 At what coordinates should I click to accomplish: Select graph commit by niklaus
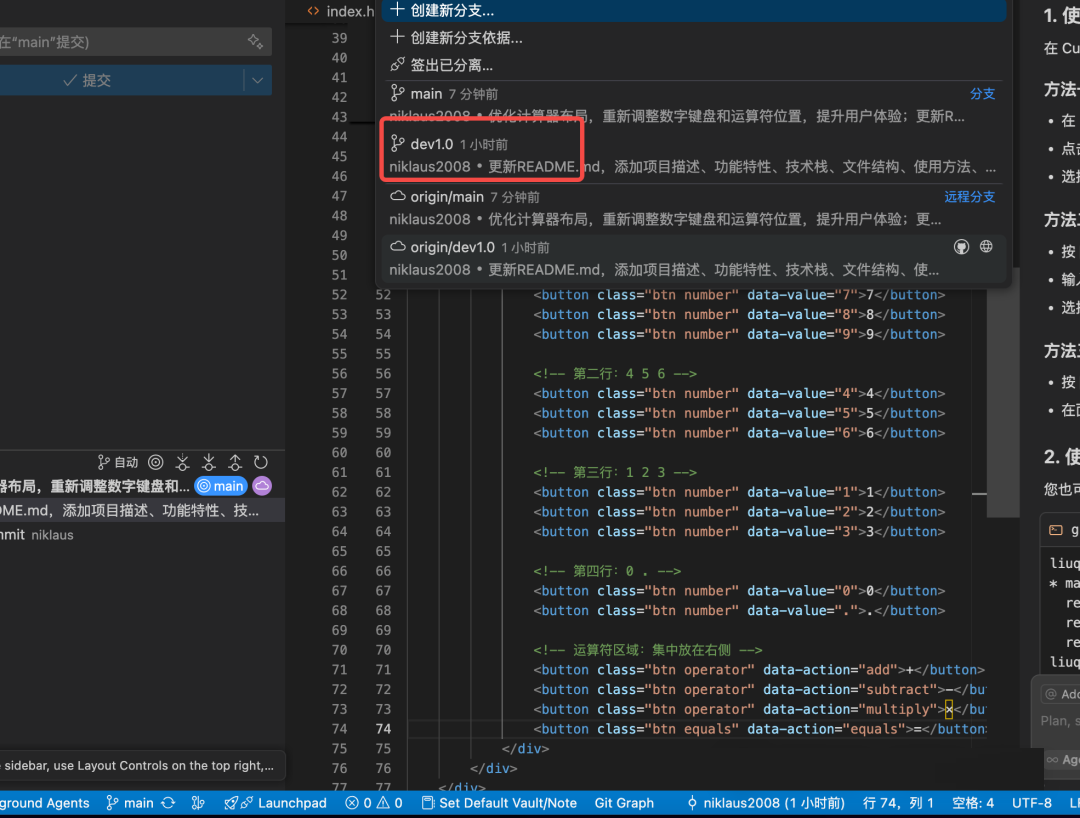click(x=141, y=535)
